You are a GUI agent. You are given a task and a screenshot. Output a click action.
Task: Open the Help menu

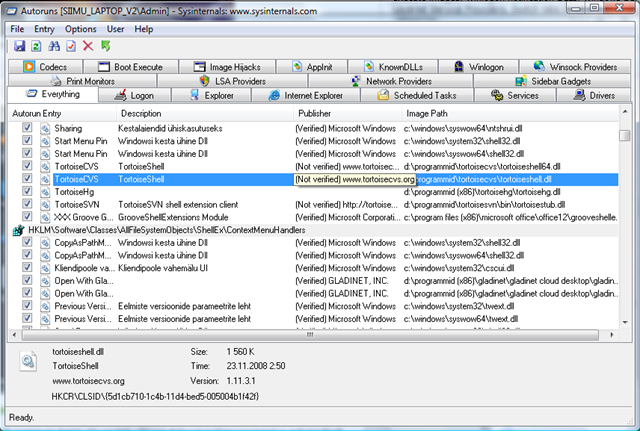coord(144,29)
